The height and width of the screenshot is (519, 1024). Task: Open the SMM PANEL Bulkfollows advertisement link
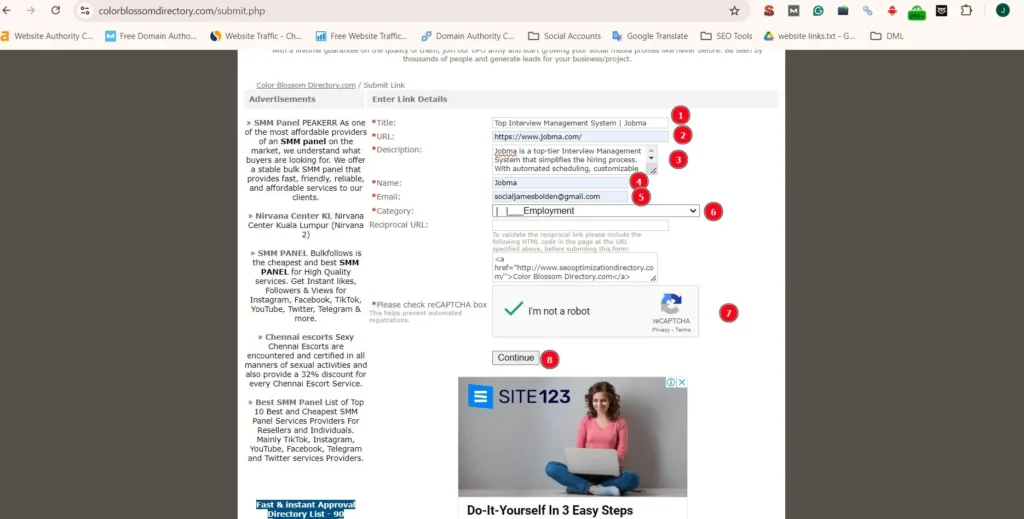(x=282, y=253)
